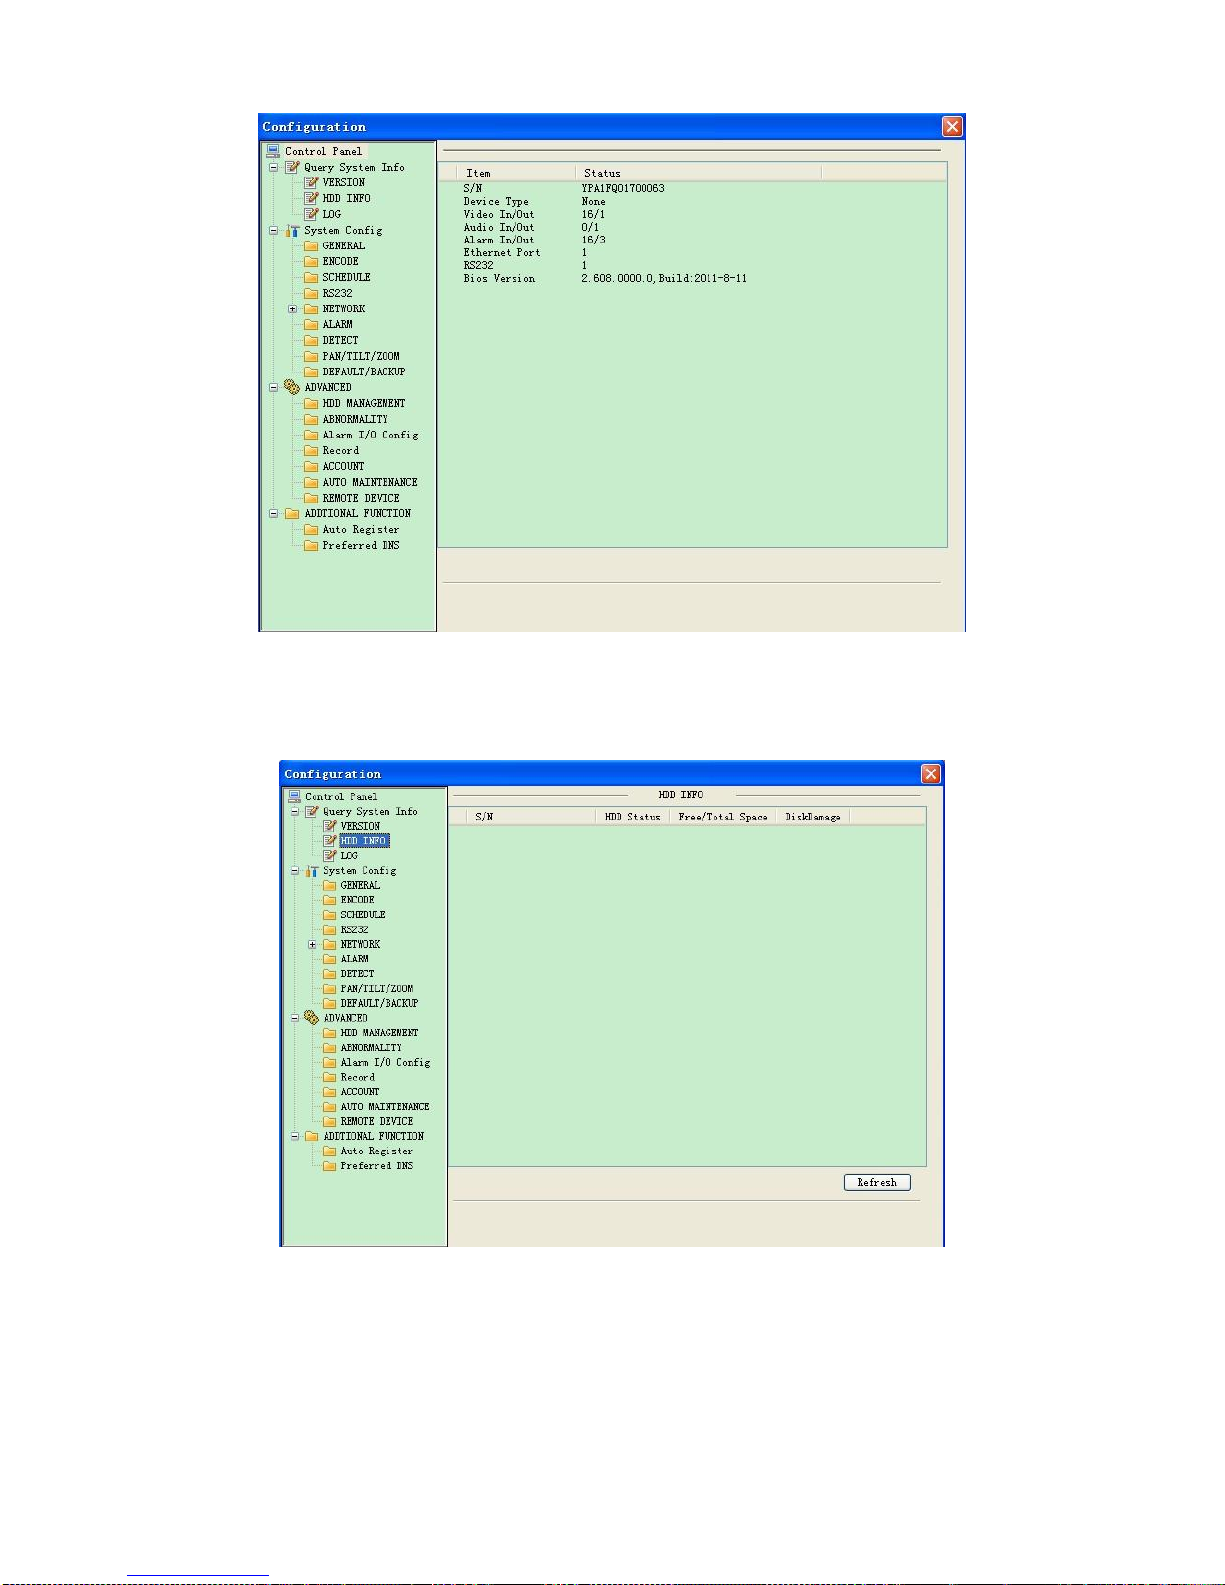Open DEFAULT/BACKUP in upper window tree
The height and width of the screenshot is (1585, 1225).
tap(364, 371)
